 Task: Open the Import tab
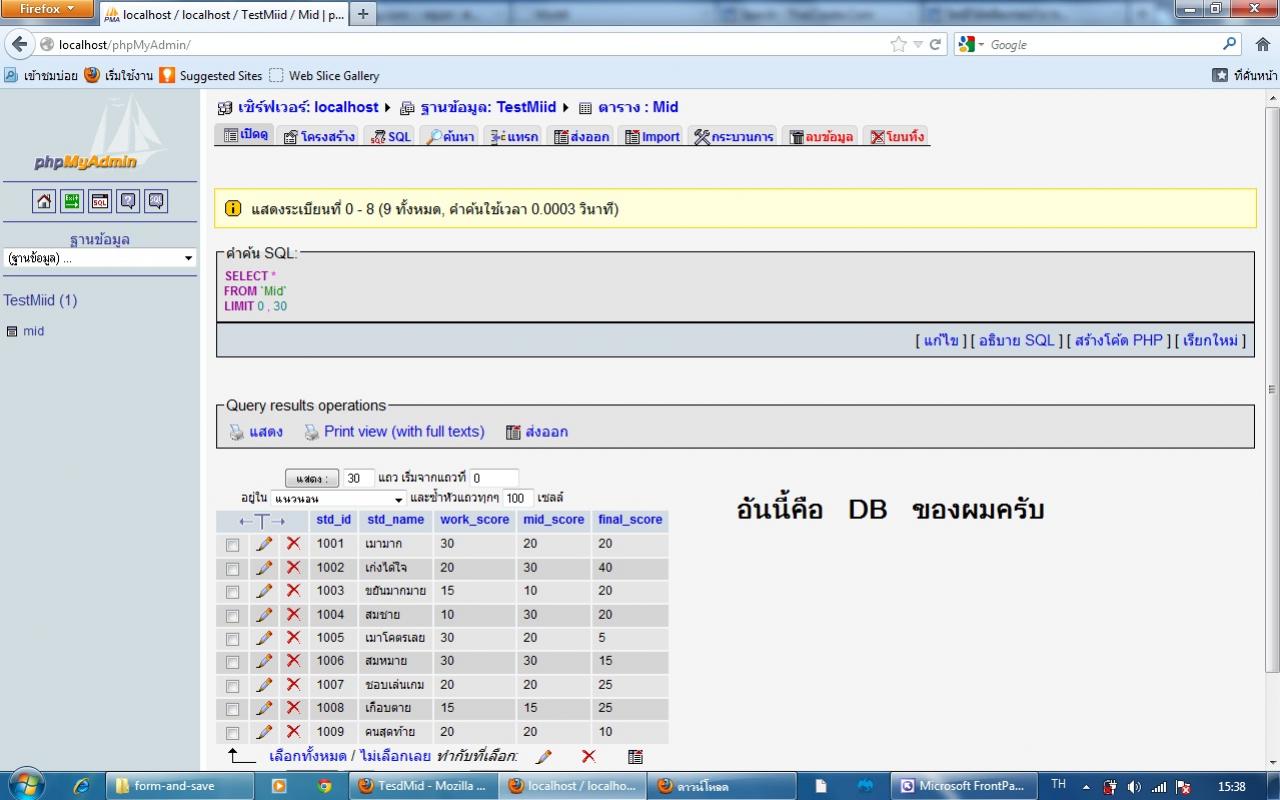(652, 136)
